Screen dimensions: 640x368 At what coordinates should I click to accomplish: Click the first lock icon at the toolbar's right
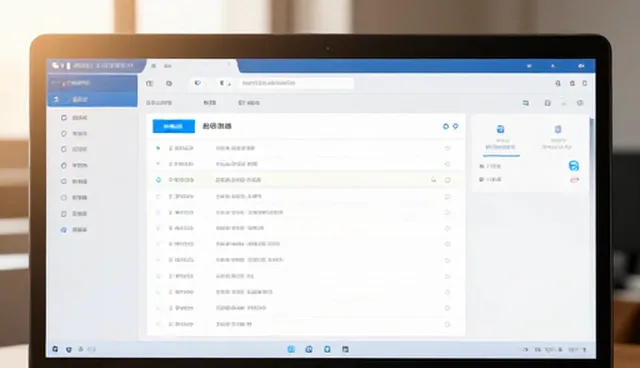(x=558, y=83)
